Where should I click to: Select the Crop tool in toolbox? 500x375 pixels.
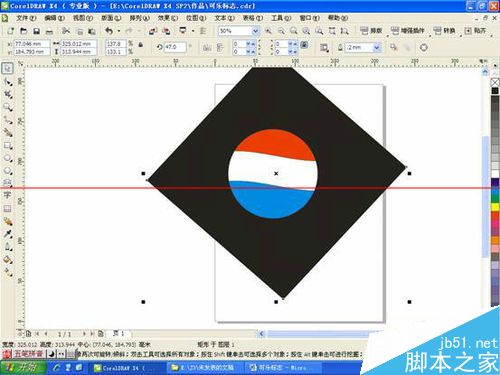[x=7, y=95]
